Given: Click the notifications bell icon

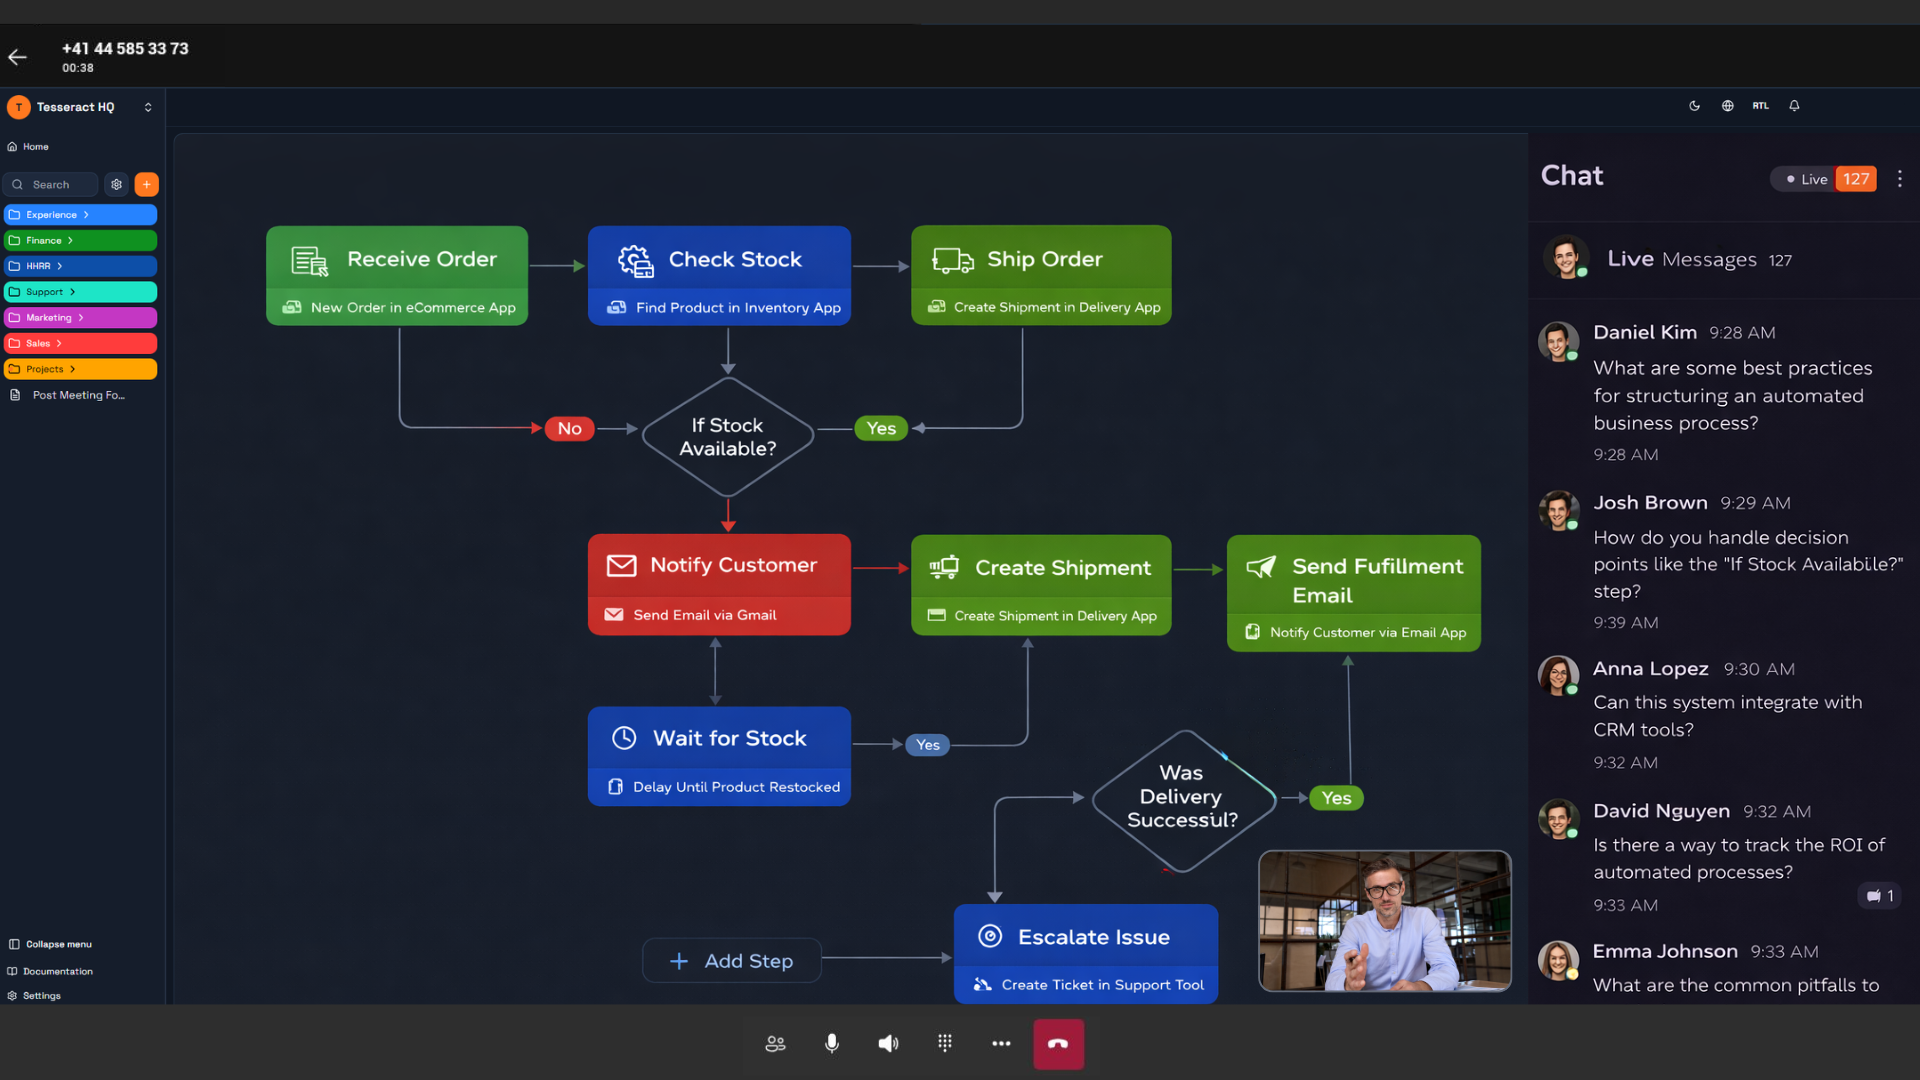Looking at the screenshot, I should tap(1794, 106).
